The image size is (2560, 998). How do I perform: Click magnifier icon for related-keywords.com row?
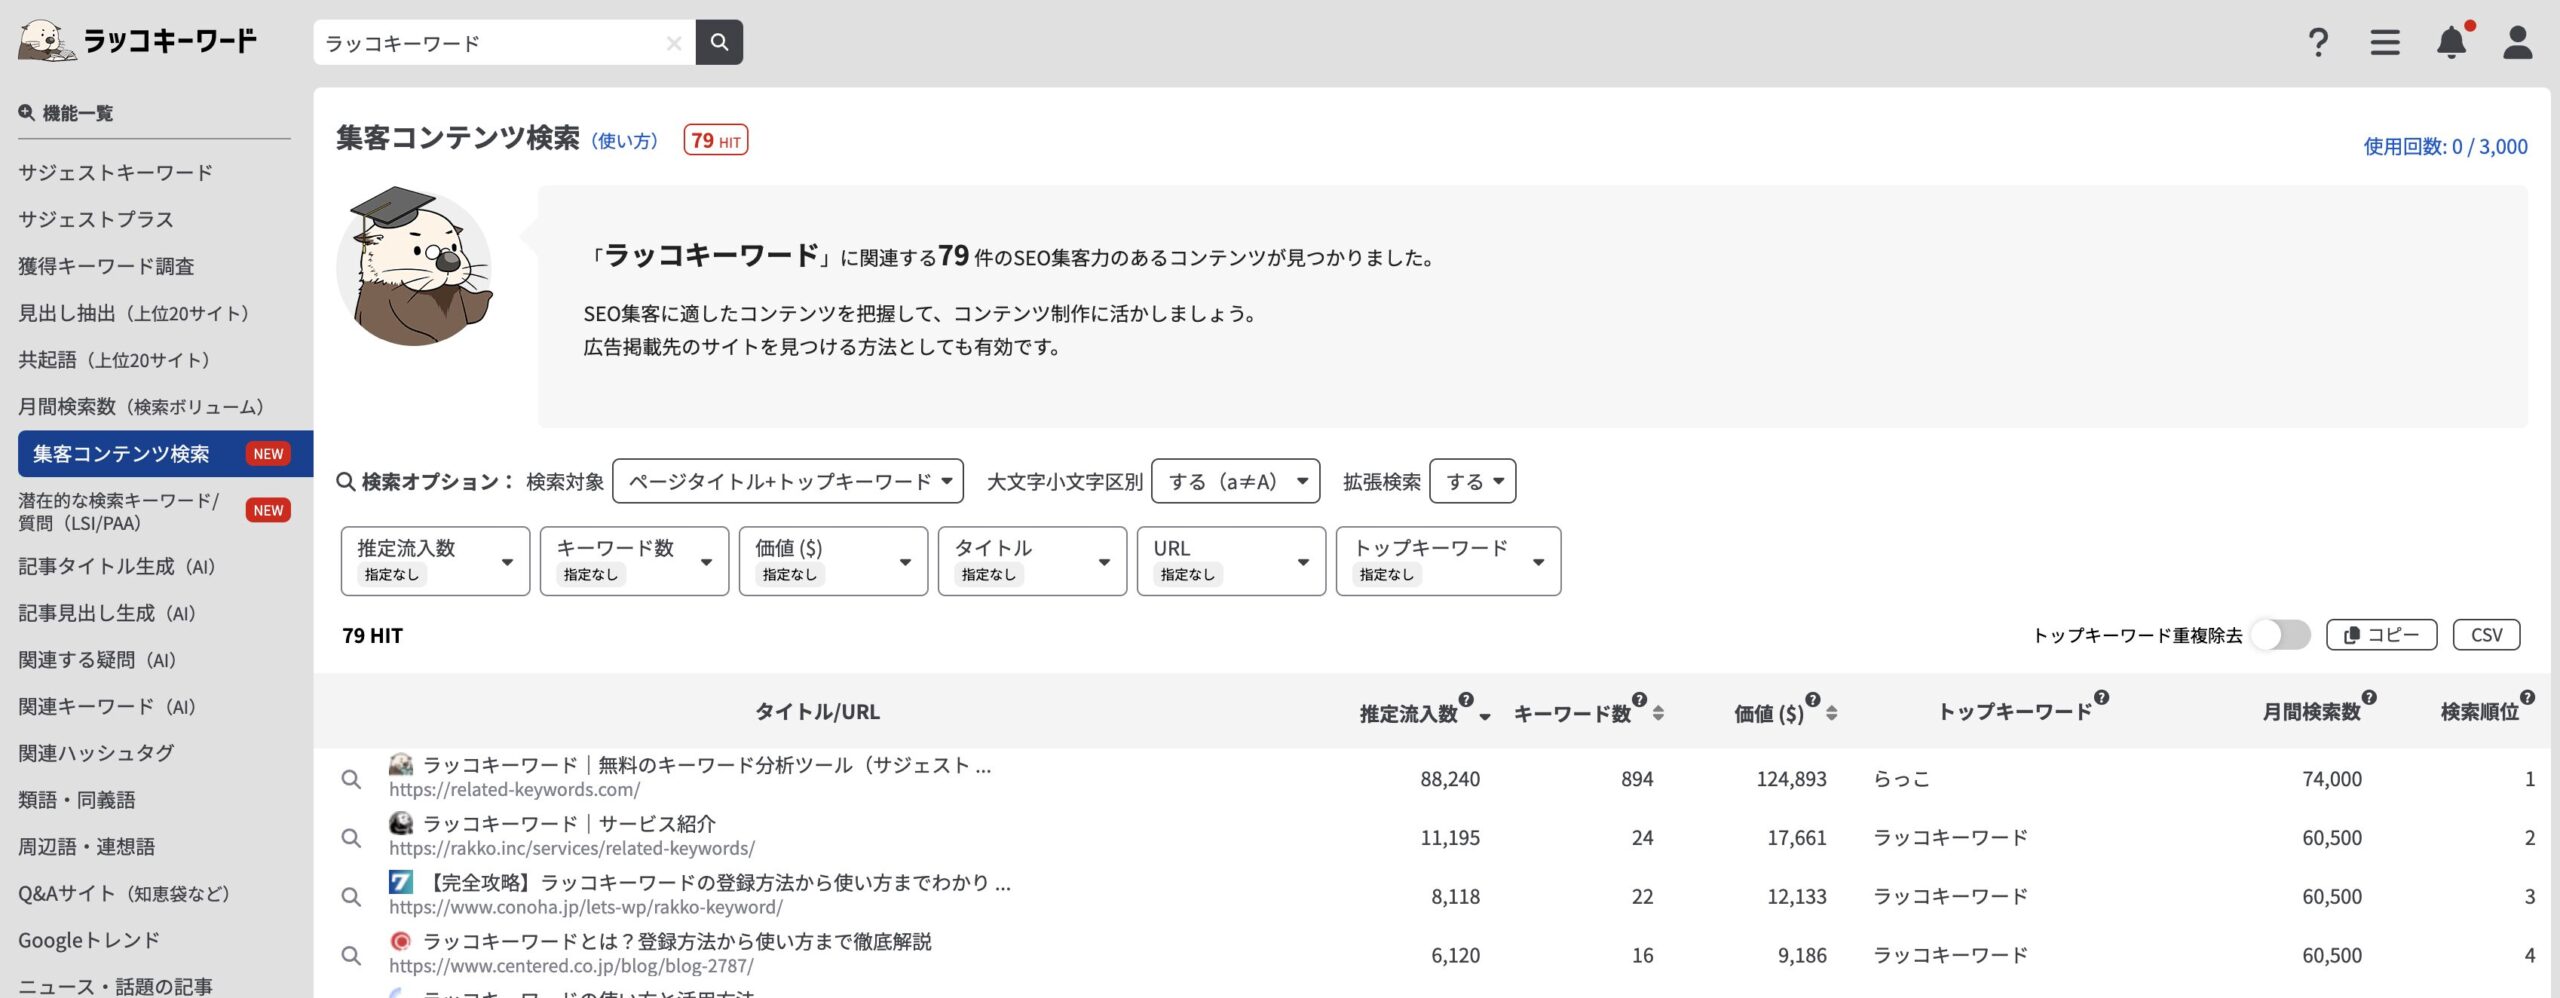click(351, 778)
